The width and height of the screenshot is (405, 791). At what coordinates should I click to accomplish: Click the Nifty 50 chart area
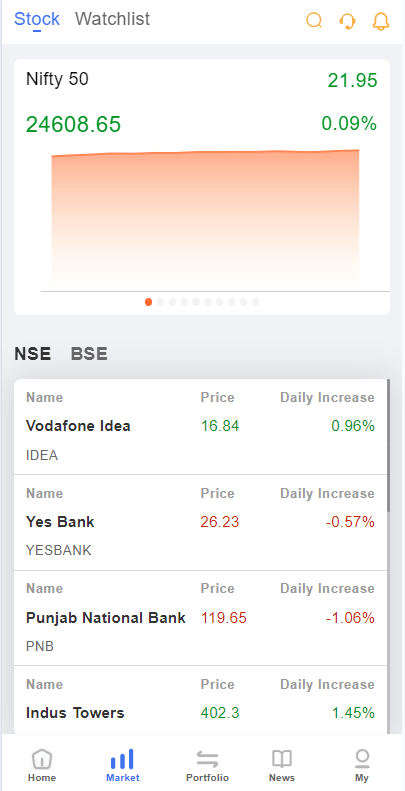tap(205, 217)
